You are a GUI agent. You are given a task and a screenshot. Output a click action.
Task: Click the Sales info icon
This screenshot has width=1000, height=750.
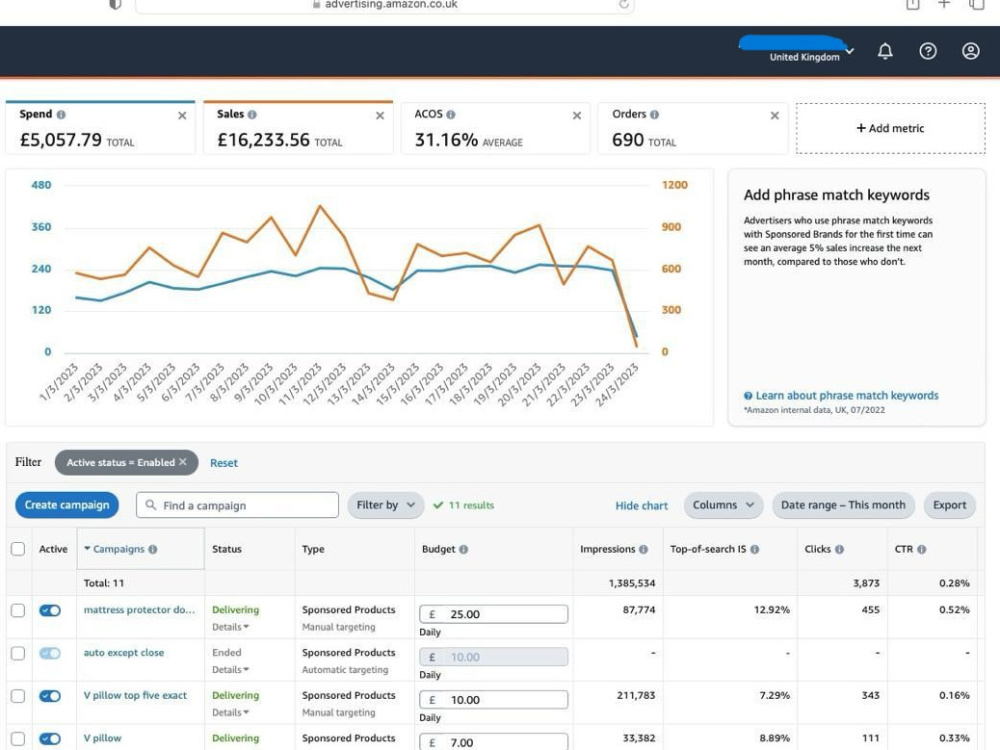click(x=253, y=115)
